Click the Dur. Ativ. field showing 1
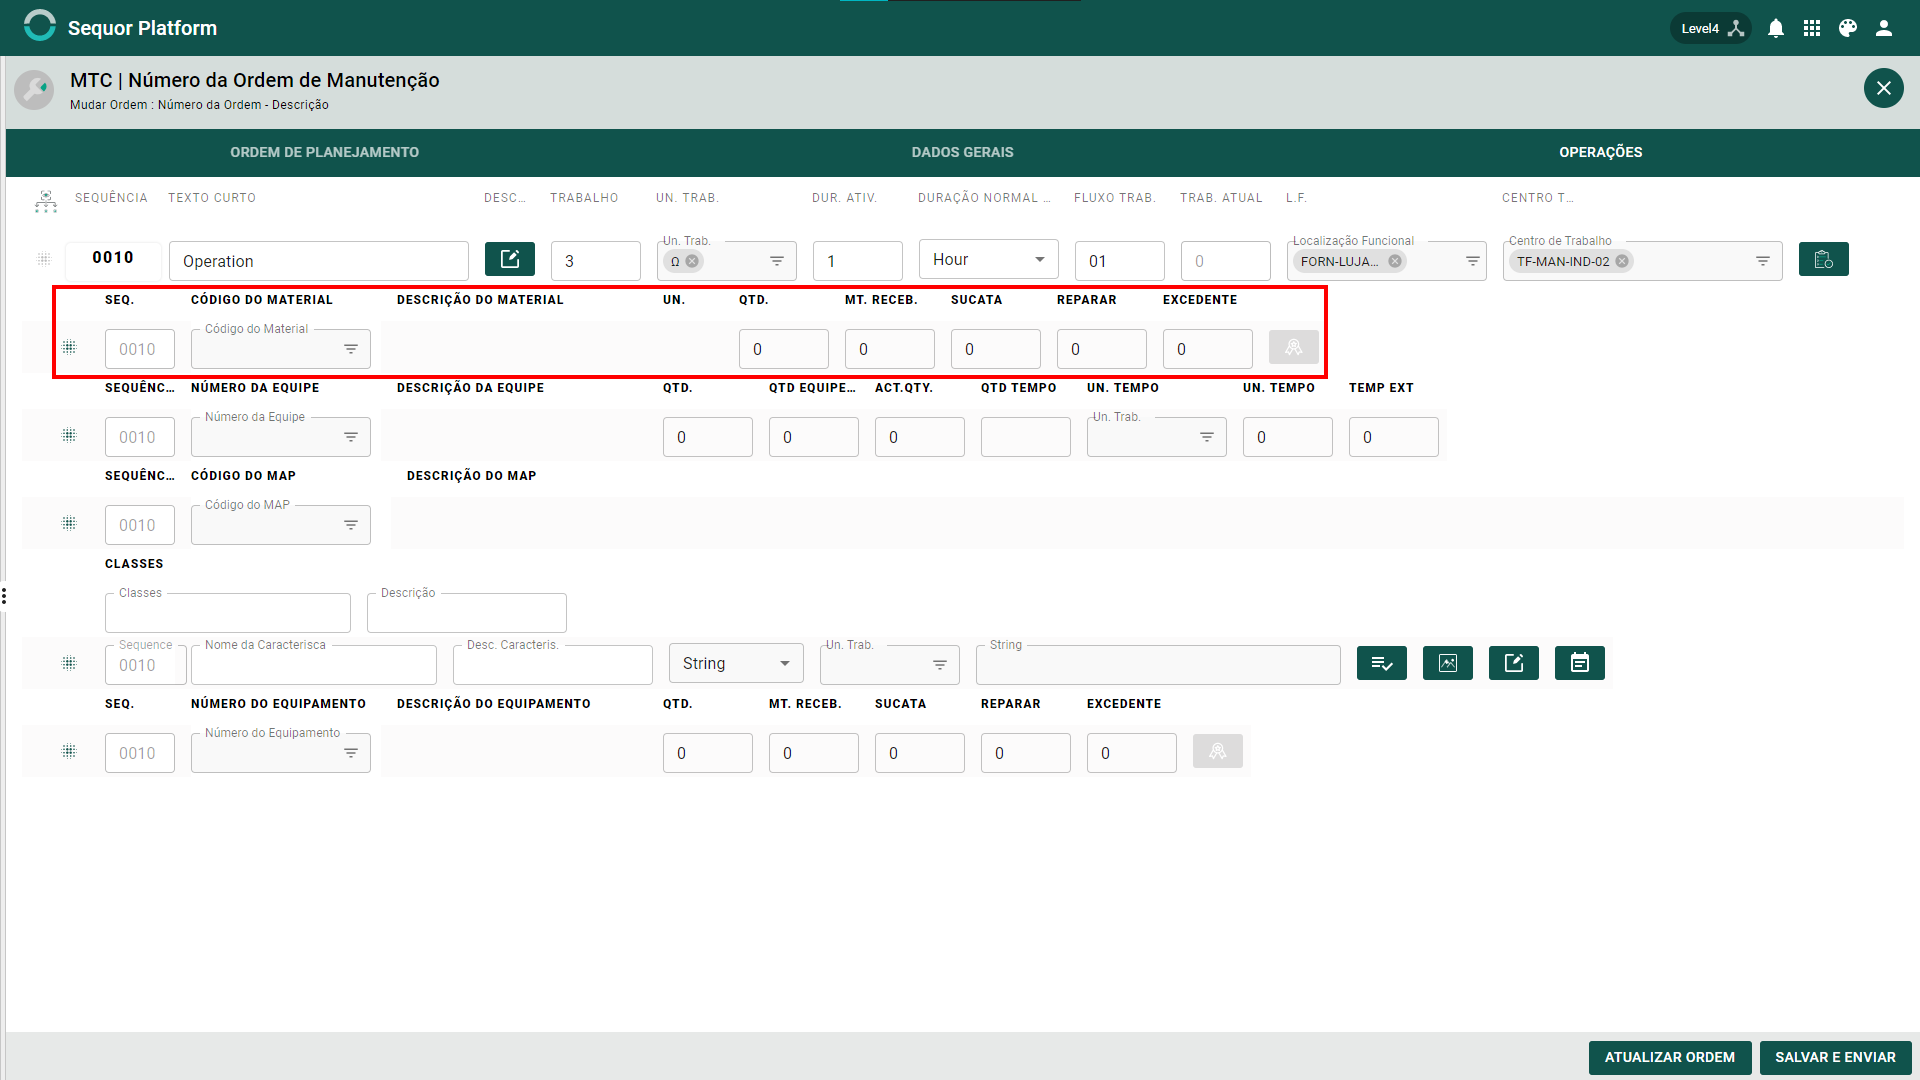Image resolution: width=1920 pixels, height=1080 pixels. click(x=858, y=261)
